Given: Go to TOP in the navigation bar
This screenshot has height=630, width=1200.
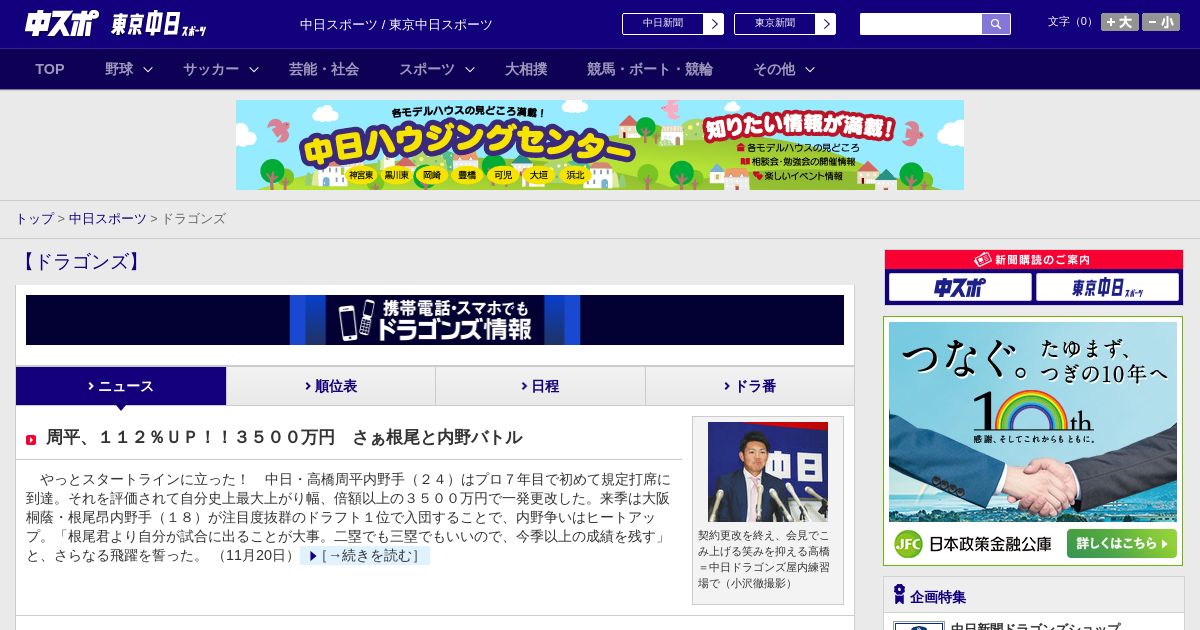Looking at the screenshot, I should pos(50,69).
